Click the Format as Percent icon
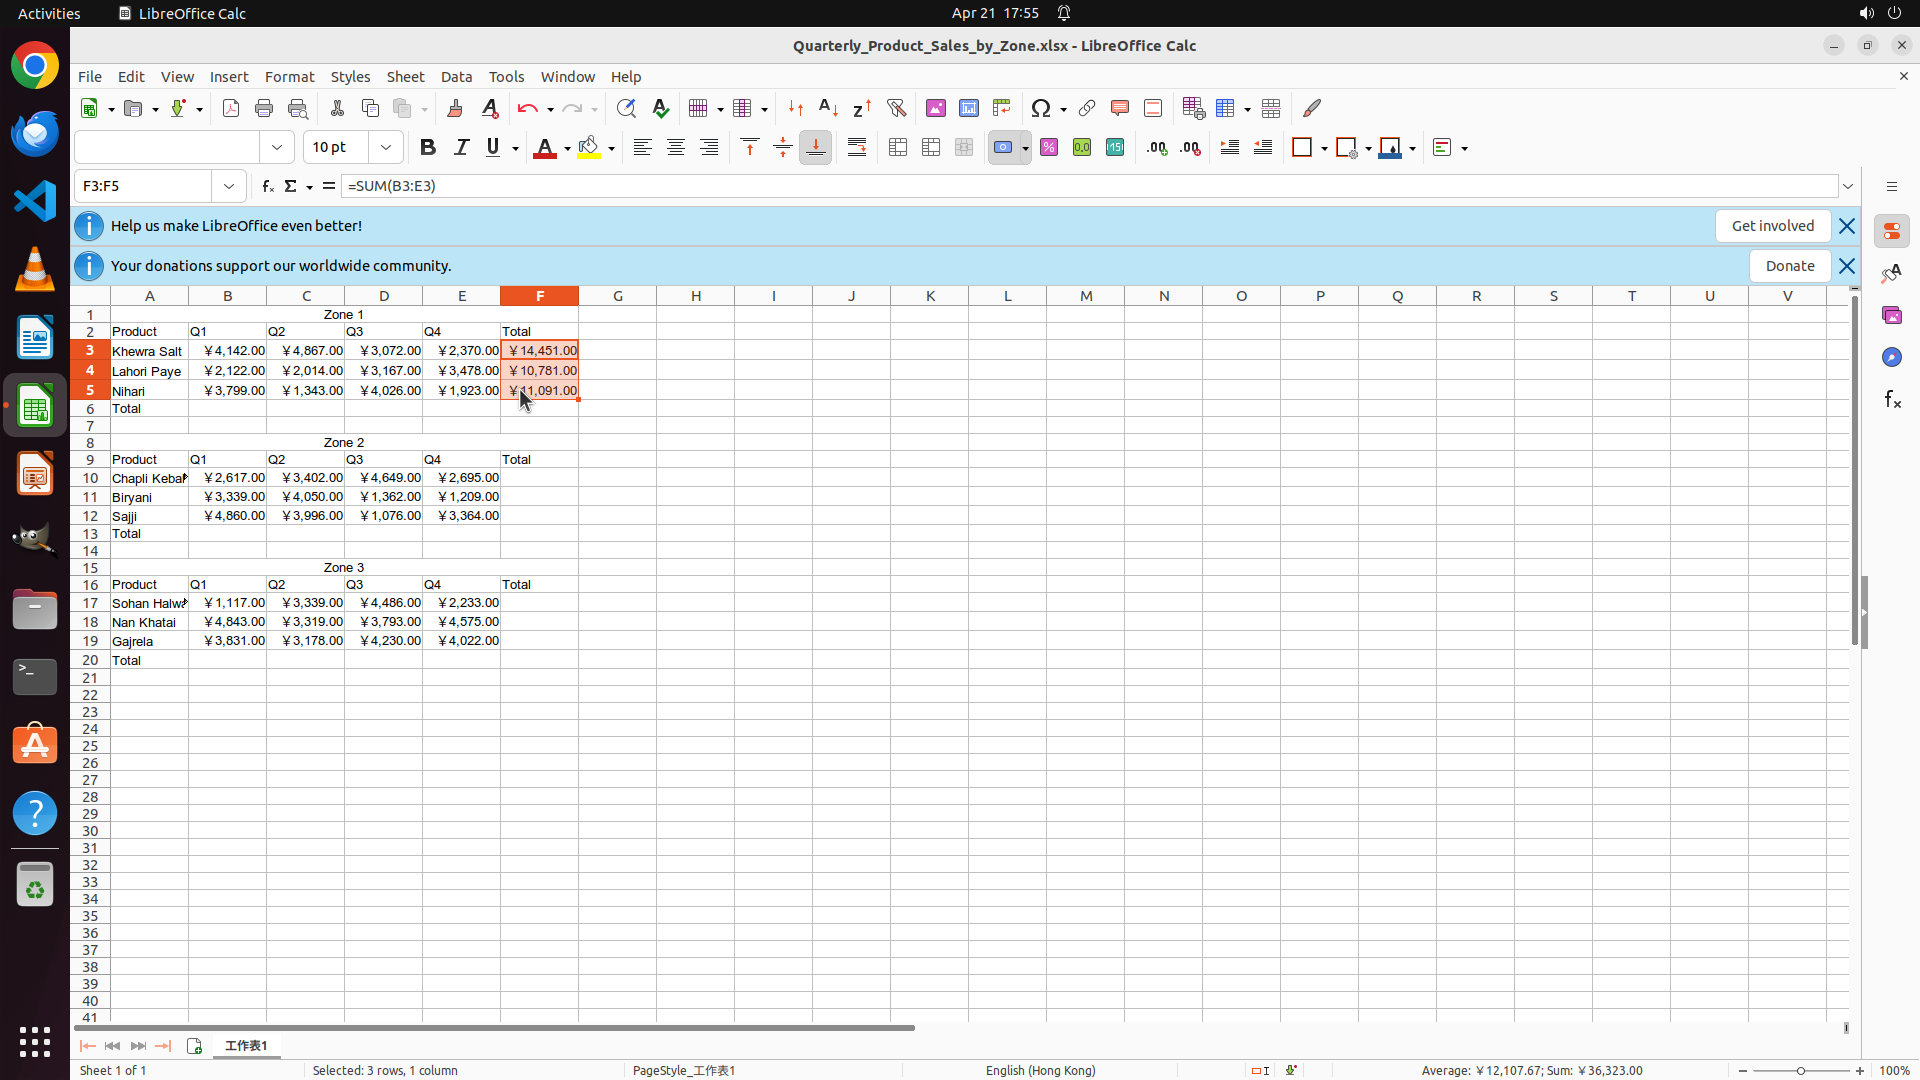This screenshot has width=1920, height=1080. (x=1049, y=148)
